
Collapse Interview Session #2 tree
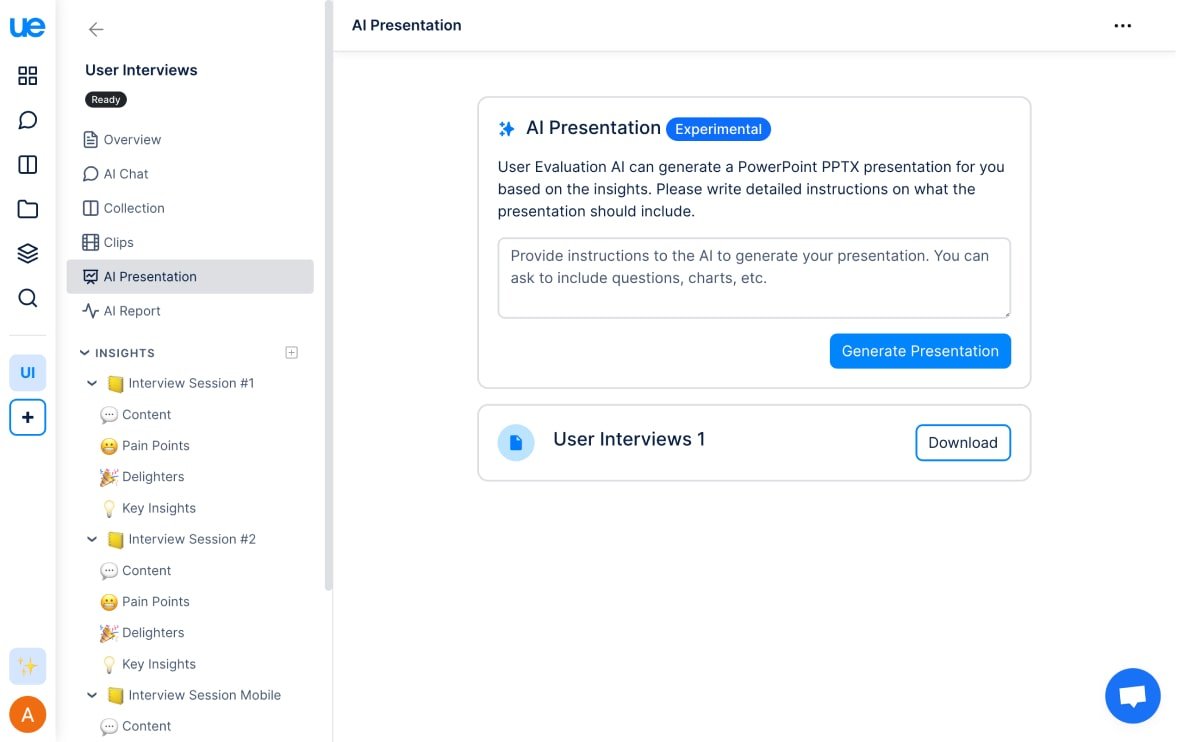coord(92,539)
